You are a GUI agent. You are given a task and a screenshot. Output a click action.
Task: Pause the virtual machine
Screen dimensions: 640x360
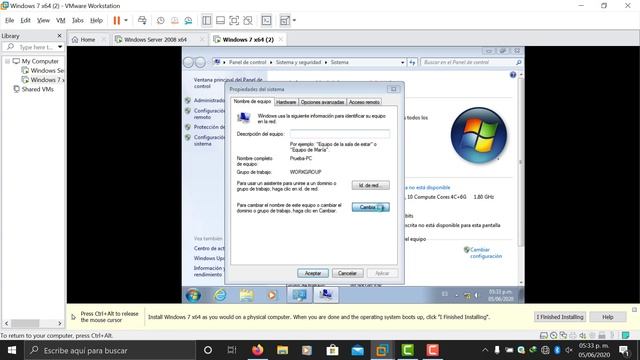[x=117, y=20]
